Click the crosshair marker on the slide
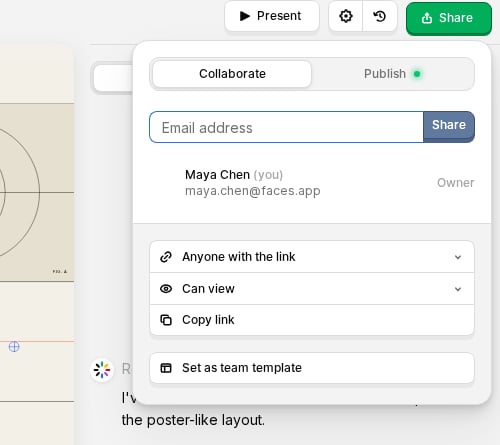The image size is (500, 445). (14, 347)
